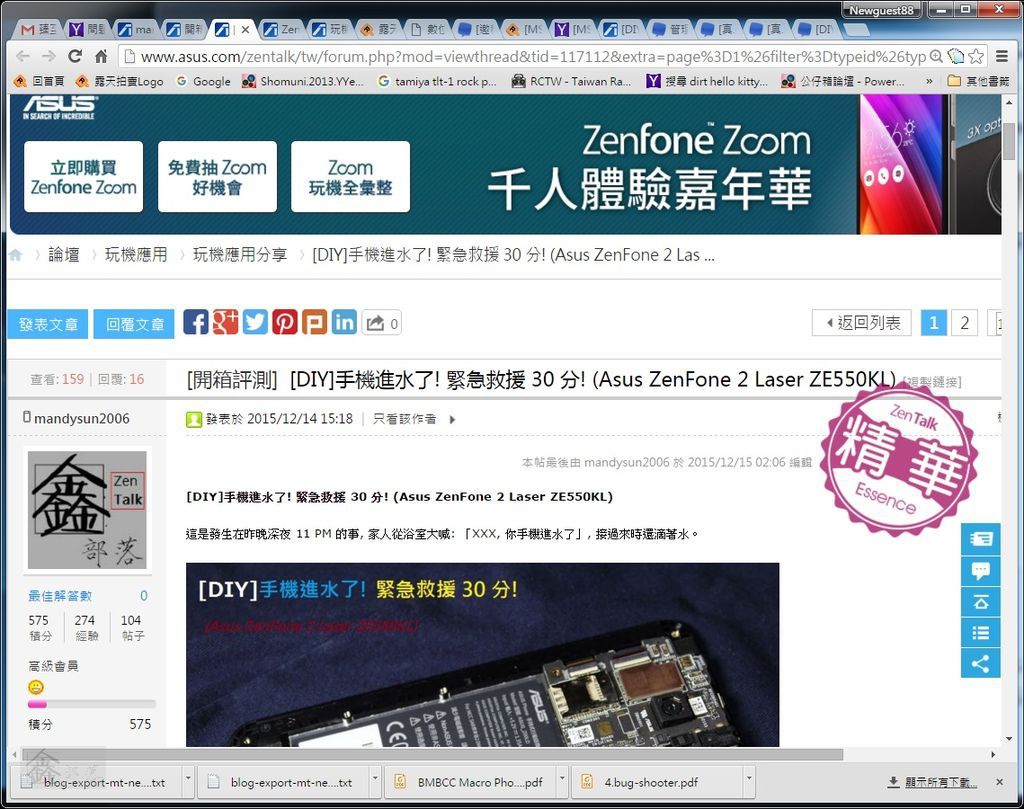Expand options for 4.bug-shooter.pdf download

point(749,778)
